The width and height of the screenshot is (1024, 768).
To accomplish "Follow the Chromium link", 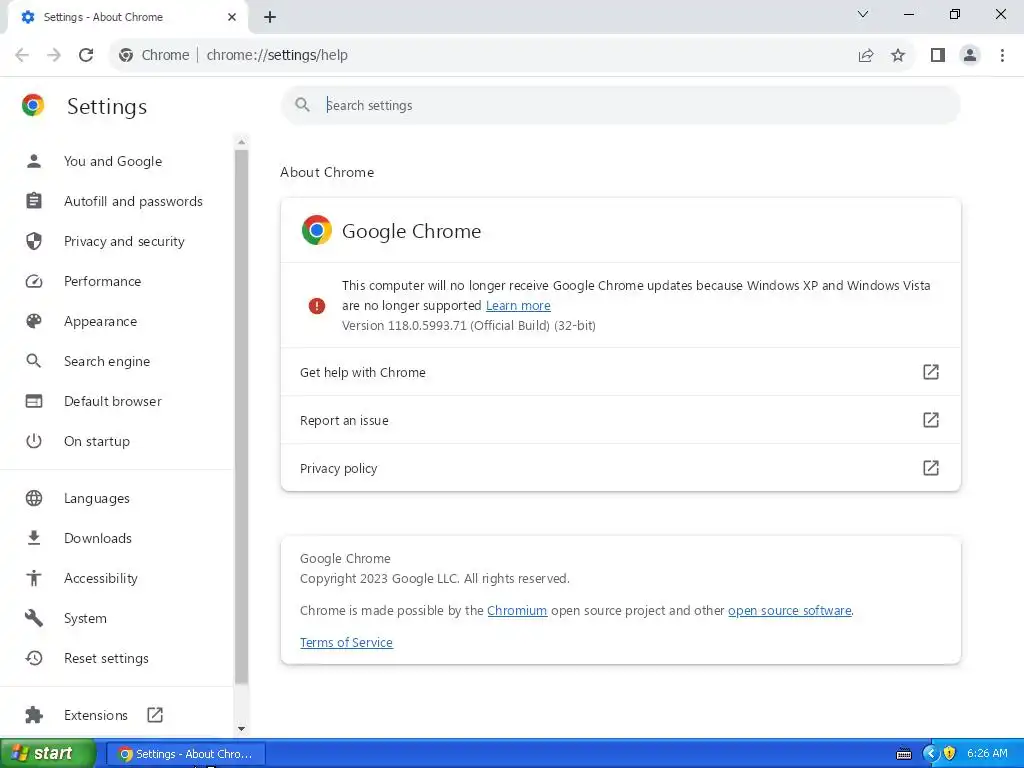I will [517, 611].
